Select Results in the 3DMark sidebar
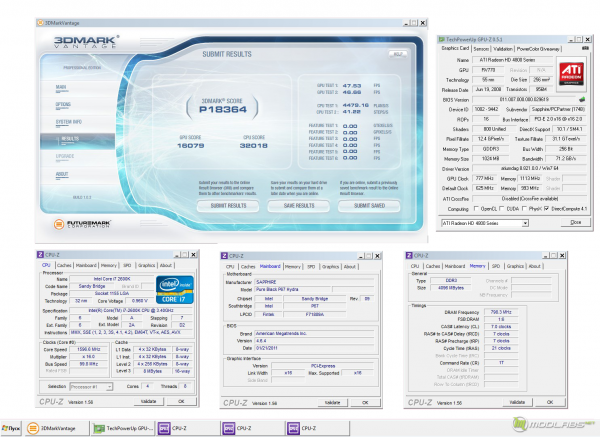The image size is (600, 437). (77, 139)
